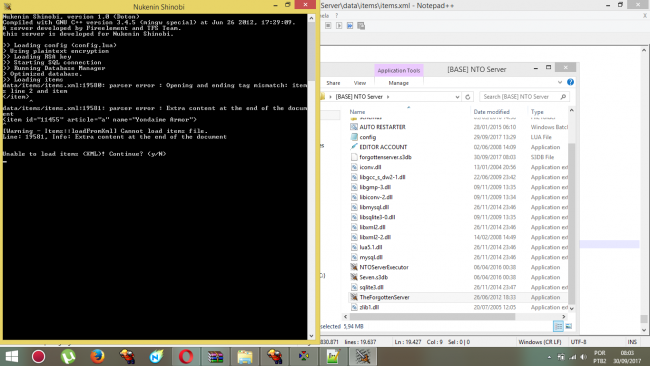Open the address bar history dropdown
650x366 pixels.
(457, 97)
